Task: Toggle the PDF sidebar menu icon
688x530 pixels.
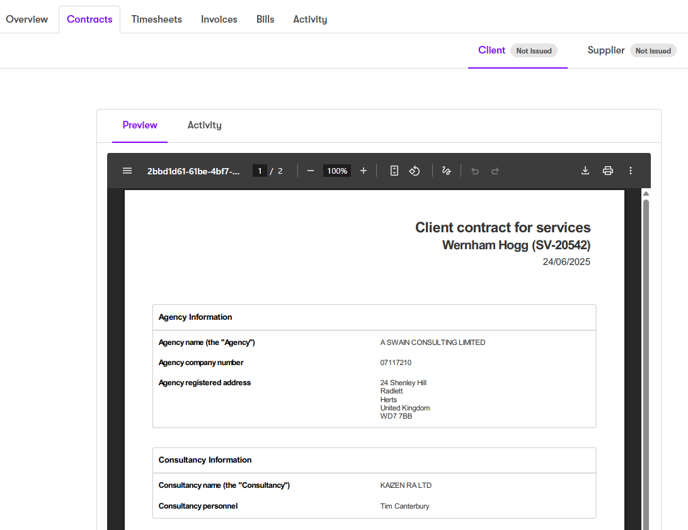Action: (127, 171)
